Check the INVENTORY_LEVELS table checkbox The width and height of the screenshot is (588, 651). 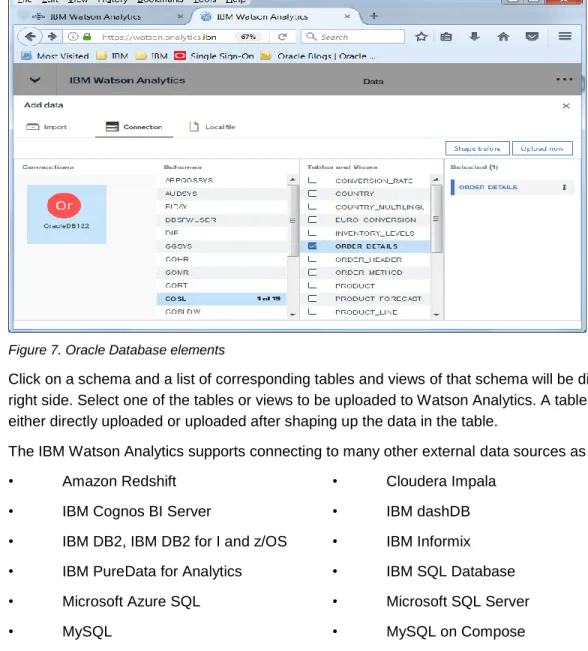click(312, 233)
